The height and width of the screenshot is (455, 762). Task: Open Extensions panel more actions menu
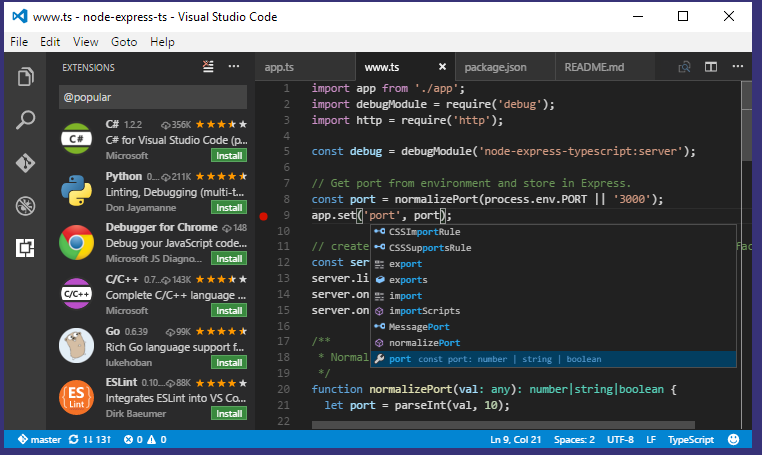234,67
